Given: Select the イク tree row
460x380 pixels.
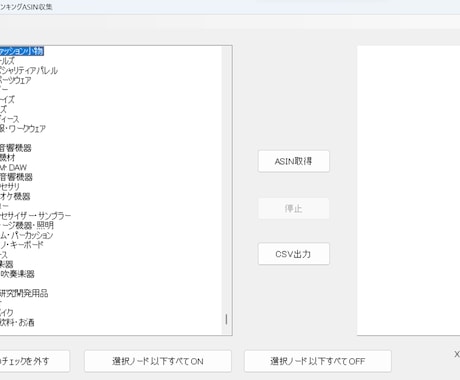Looking at the screenshot, I should (x=7, y=313).
